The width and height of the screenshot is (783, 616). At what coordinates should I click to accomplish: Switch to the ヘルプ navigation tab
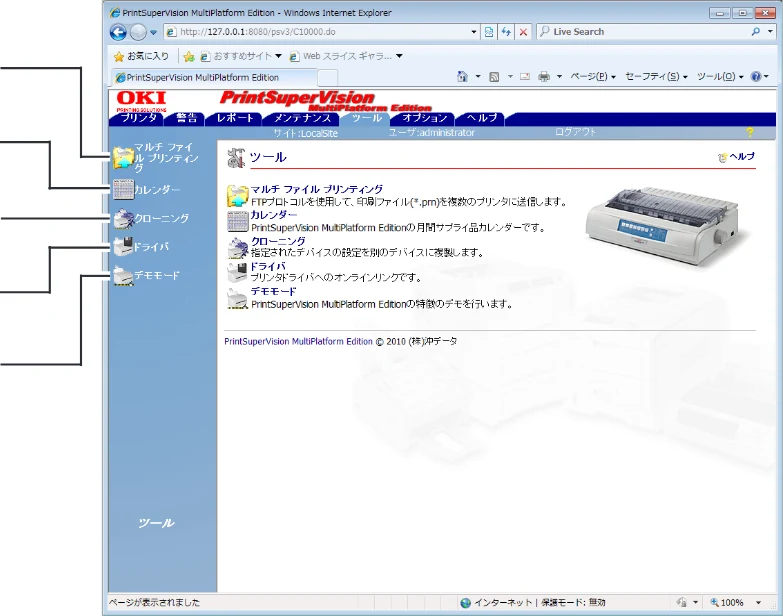[x=481, y=118]
